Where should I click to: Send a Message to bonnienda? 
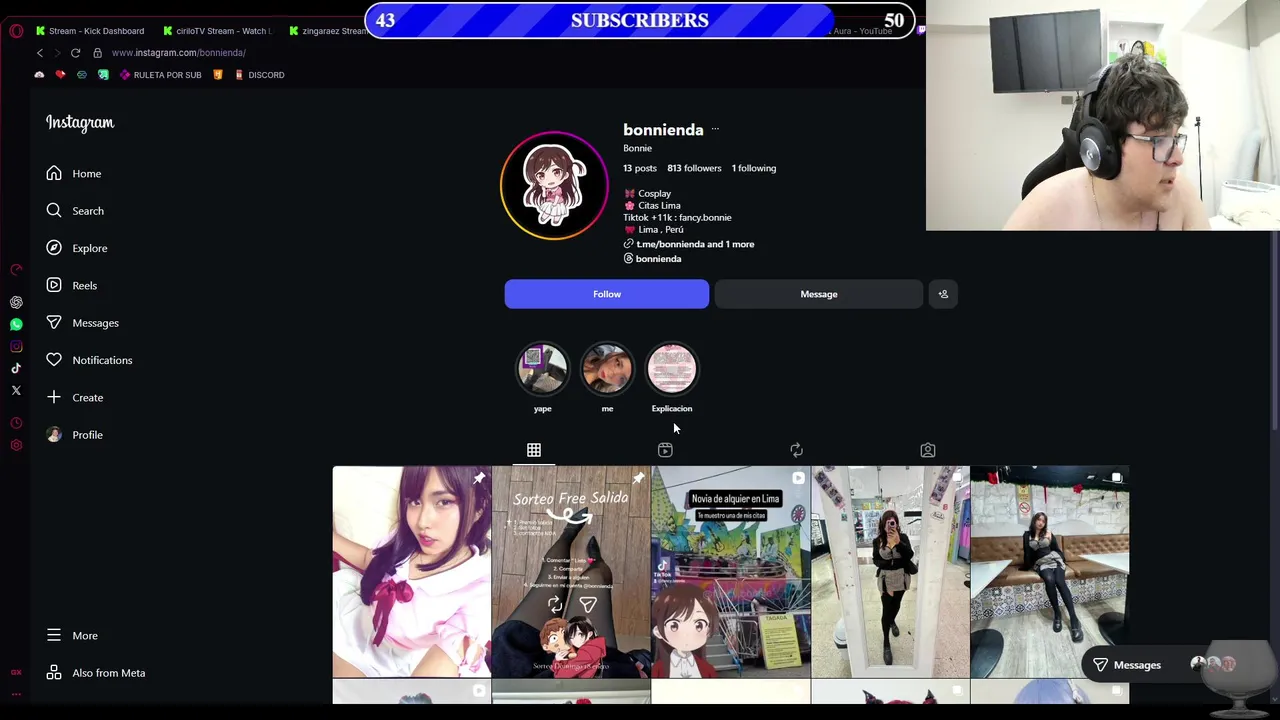[819, 294]
